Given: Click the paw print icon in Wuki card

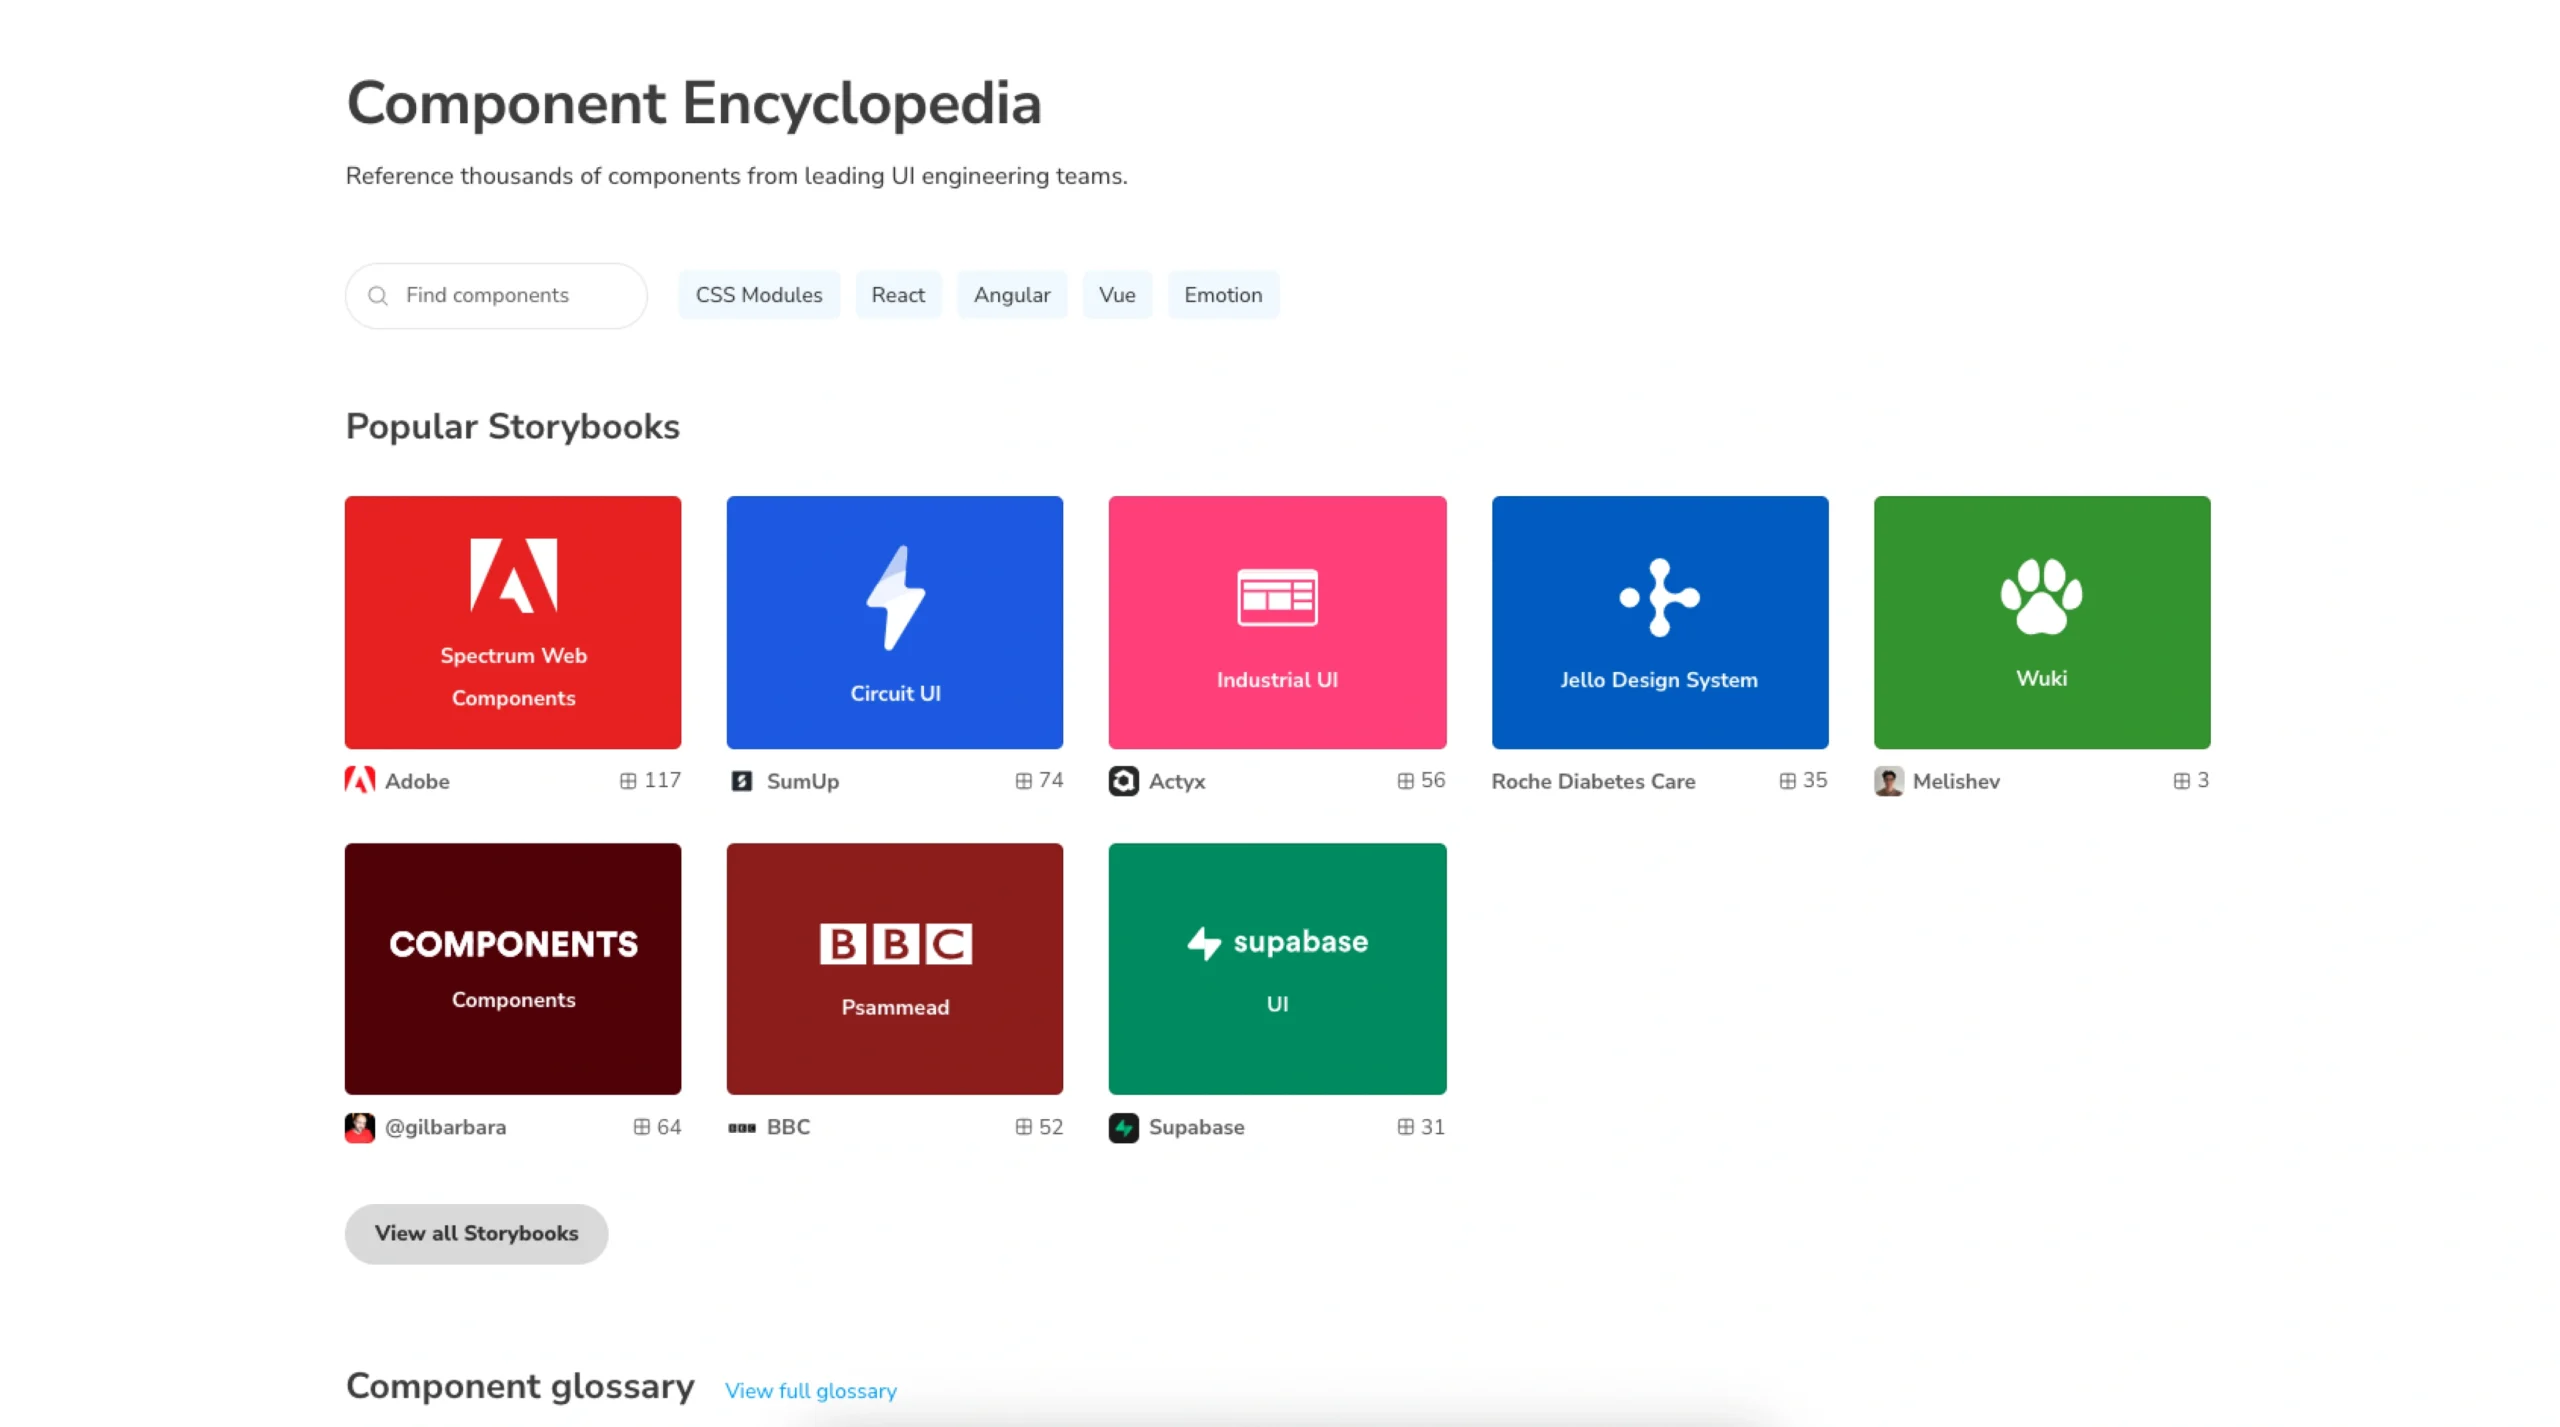Looking at the screenshot, I should pyautogui.click(x=2041, y=596).
